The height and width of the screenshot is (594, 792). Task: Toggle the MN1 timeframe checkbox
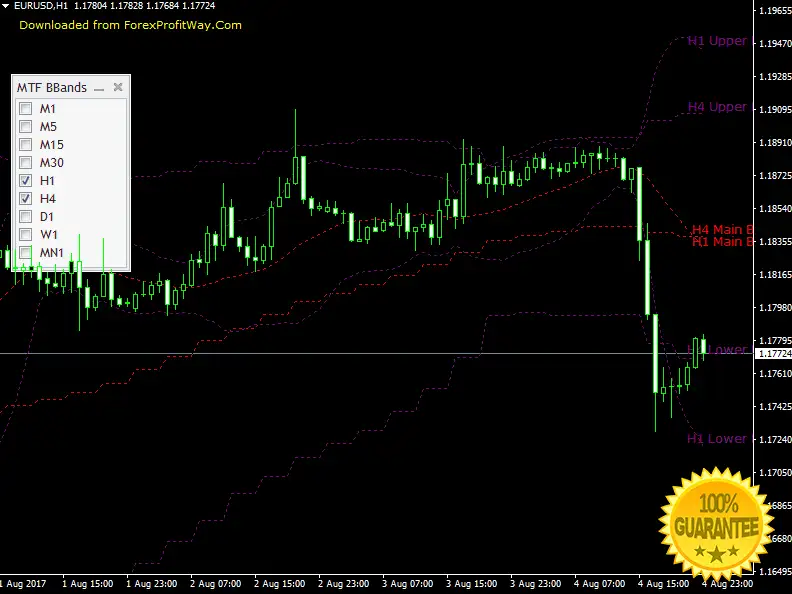pos(25,252)
